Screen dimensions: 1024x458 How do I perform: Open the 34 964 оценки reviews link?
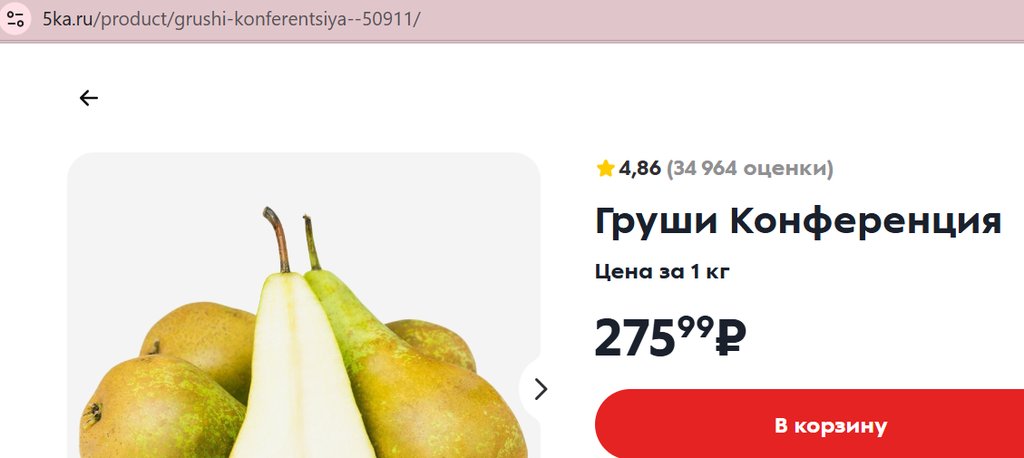[750, 169]
